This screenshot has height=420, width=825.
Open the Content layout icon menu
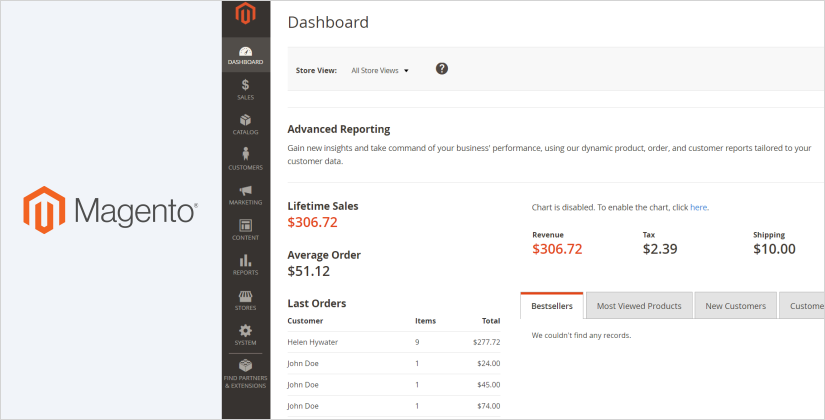(245, 230)
